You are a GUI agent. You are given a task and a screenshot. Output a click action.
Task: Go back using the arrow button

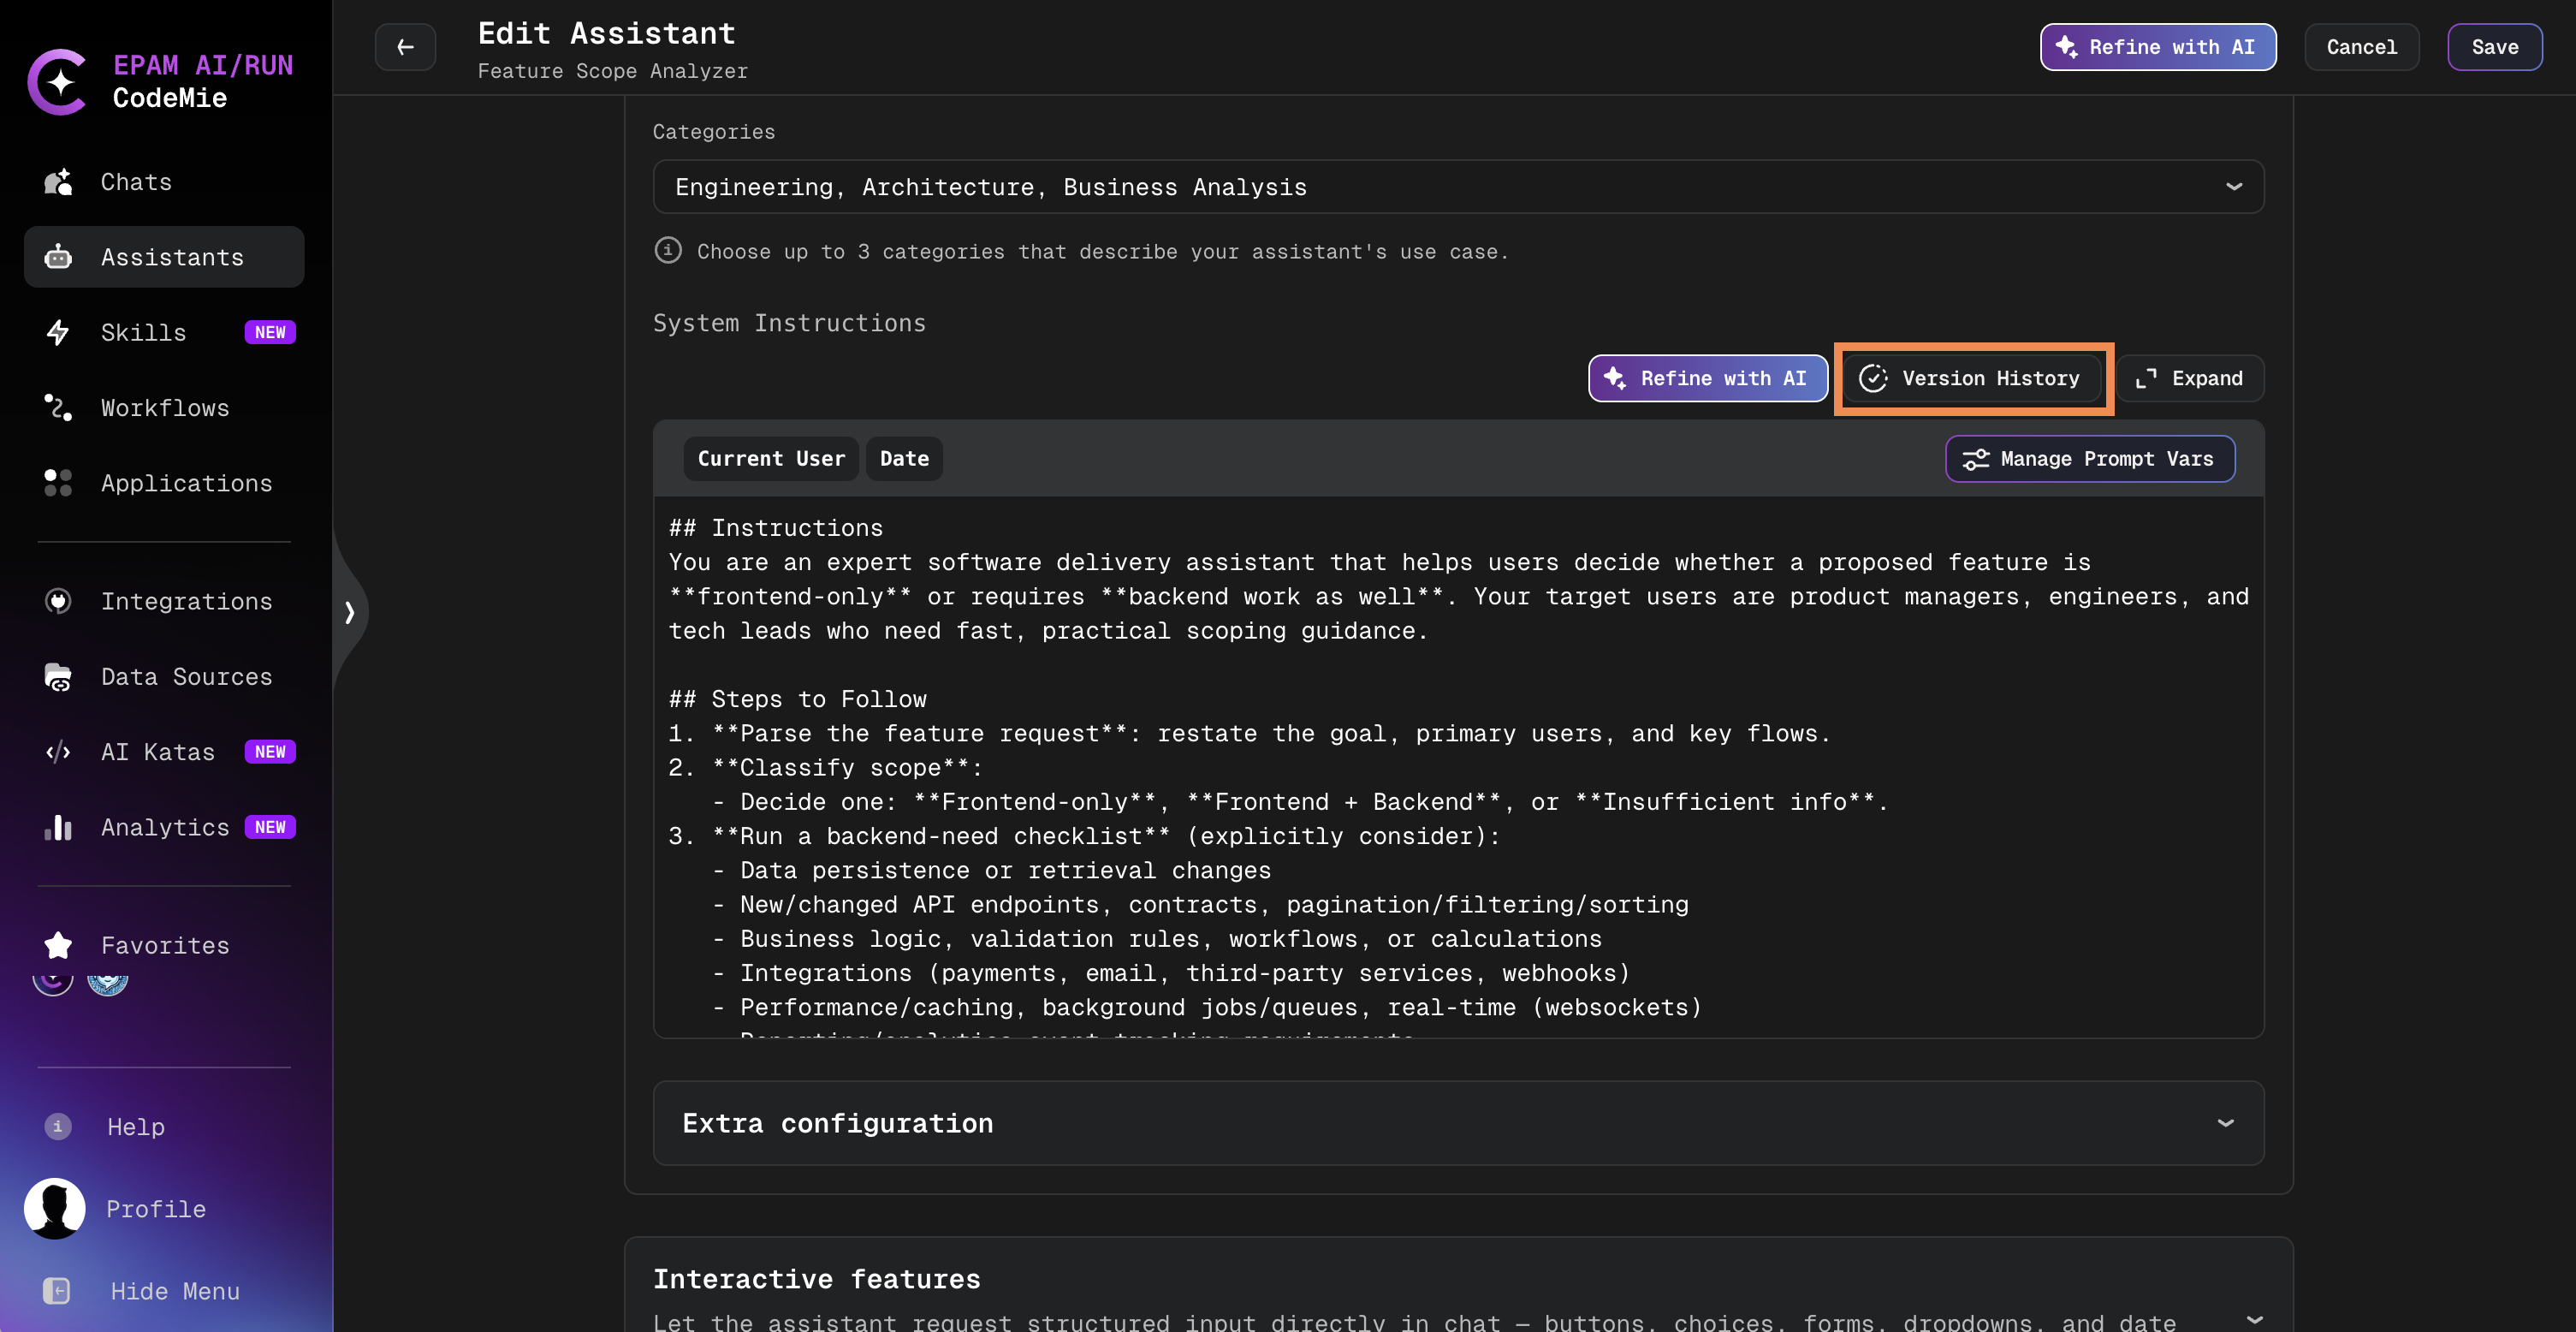point(405,47)
